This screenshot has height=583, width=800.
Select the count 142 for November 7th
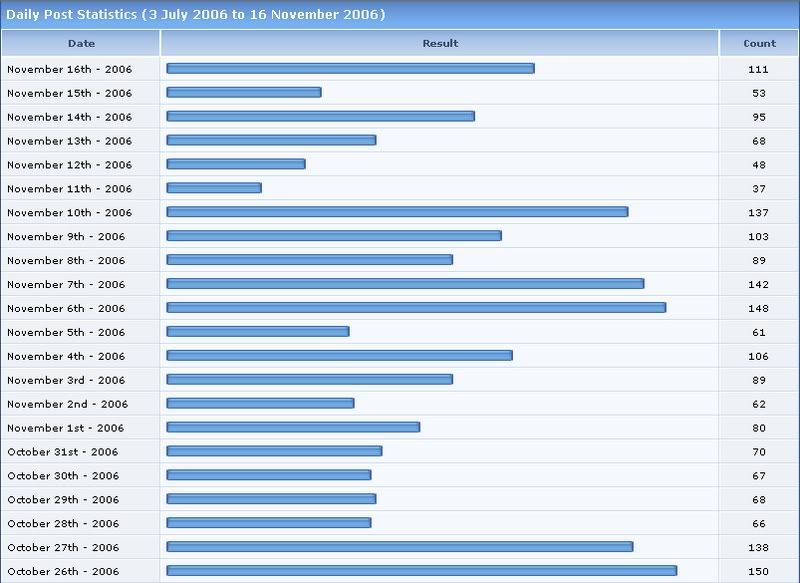tap(759, 285)
